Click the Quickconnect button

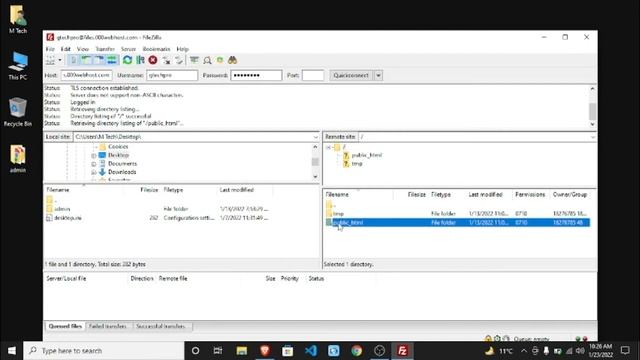(x=351, y=76)
